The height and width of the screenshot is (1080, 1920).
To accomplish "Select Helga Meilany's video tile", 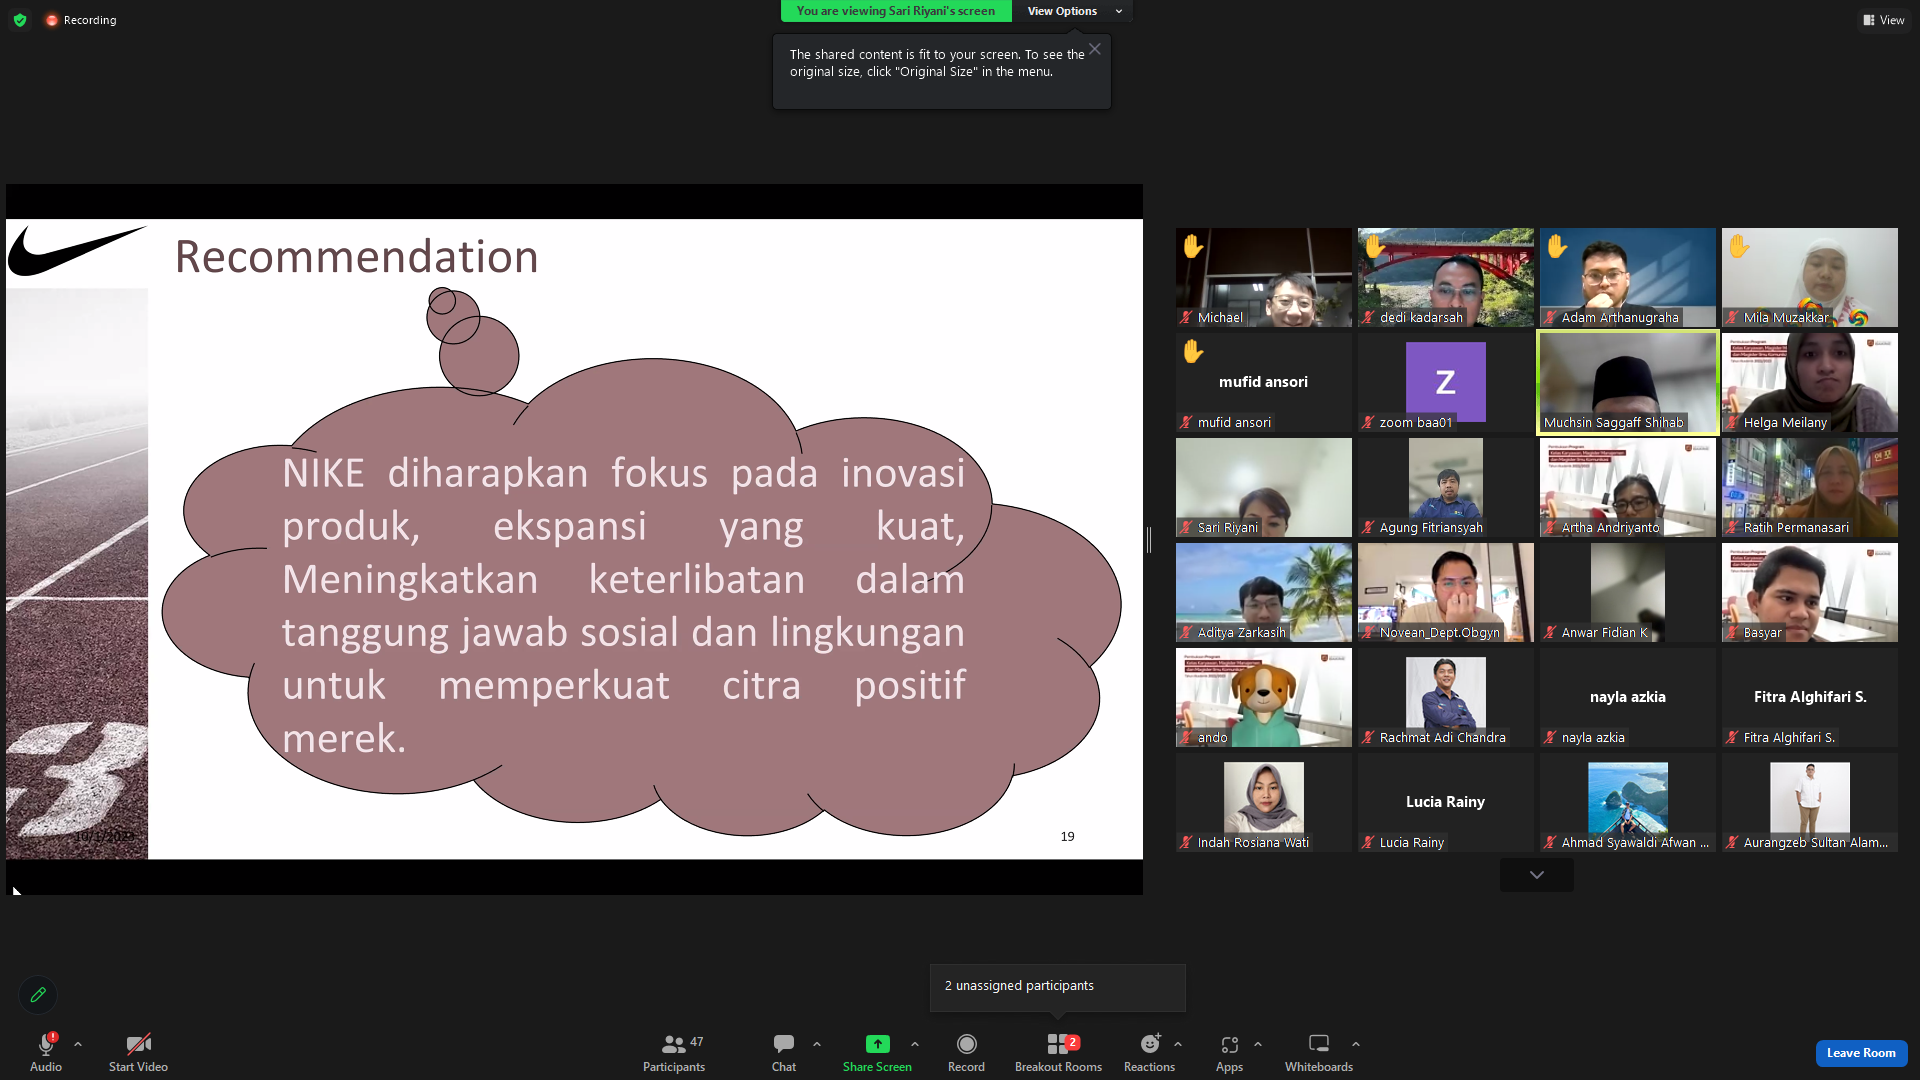I will [x=1810, y=382].
